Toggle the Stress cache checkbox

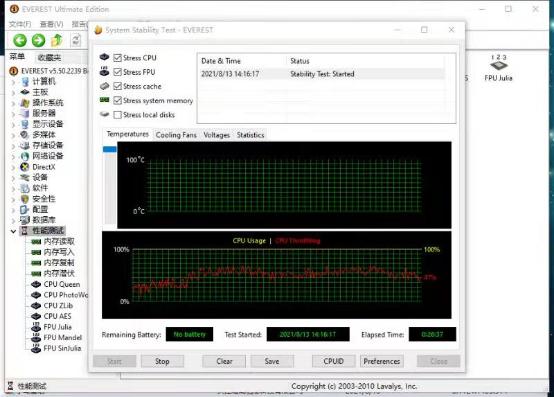[x=118, y=86]
